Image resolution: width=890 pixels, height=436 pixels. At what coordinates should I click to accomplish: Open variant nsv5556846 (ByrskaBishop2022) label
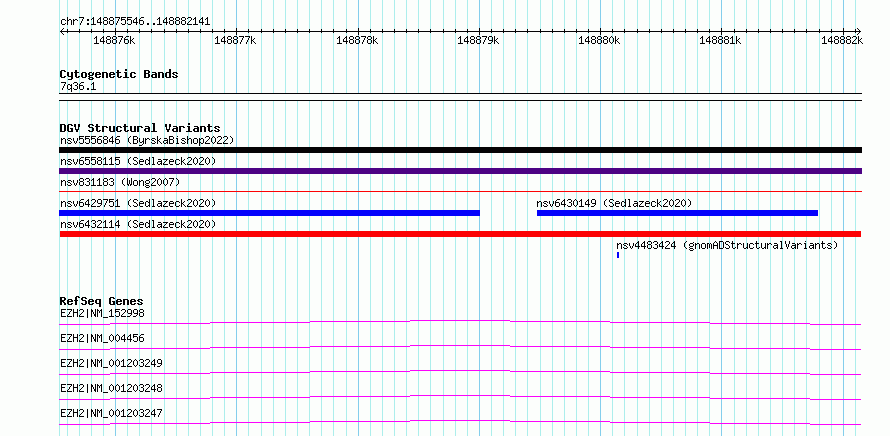point(147,140)
